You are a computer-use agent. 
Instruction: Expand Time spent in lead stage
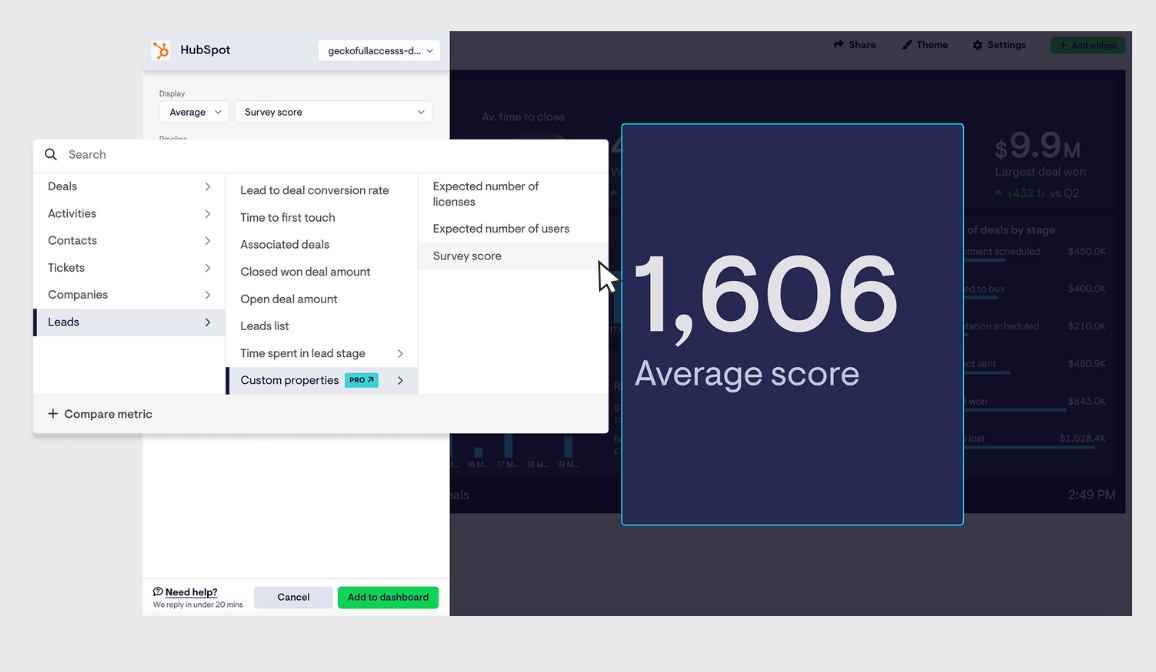click(321, 353)
